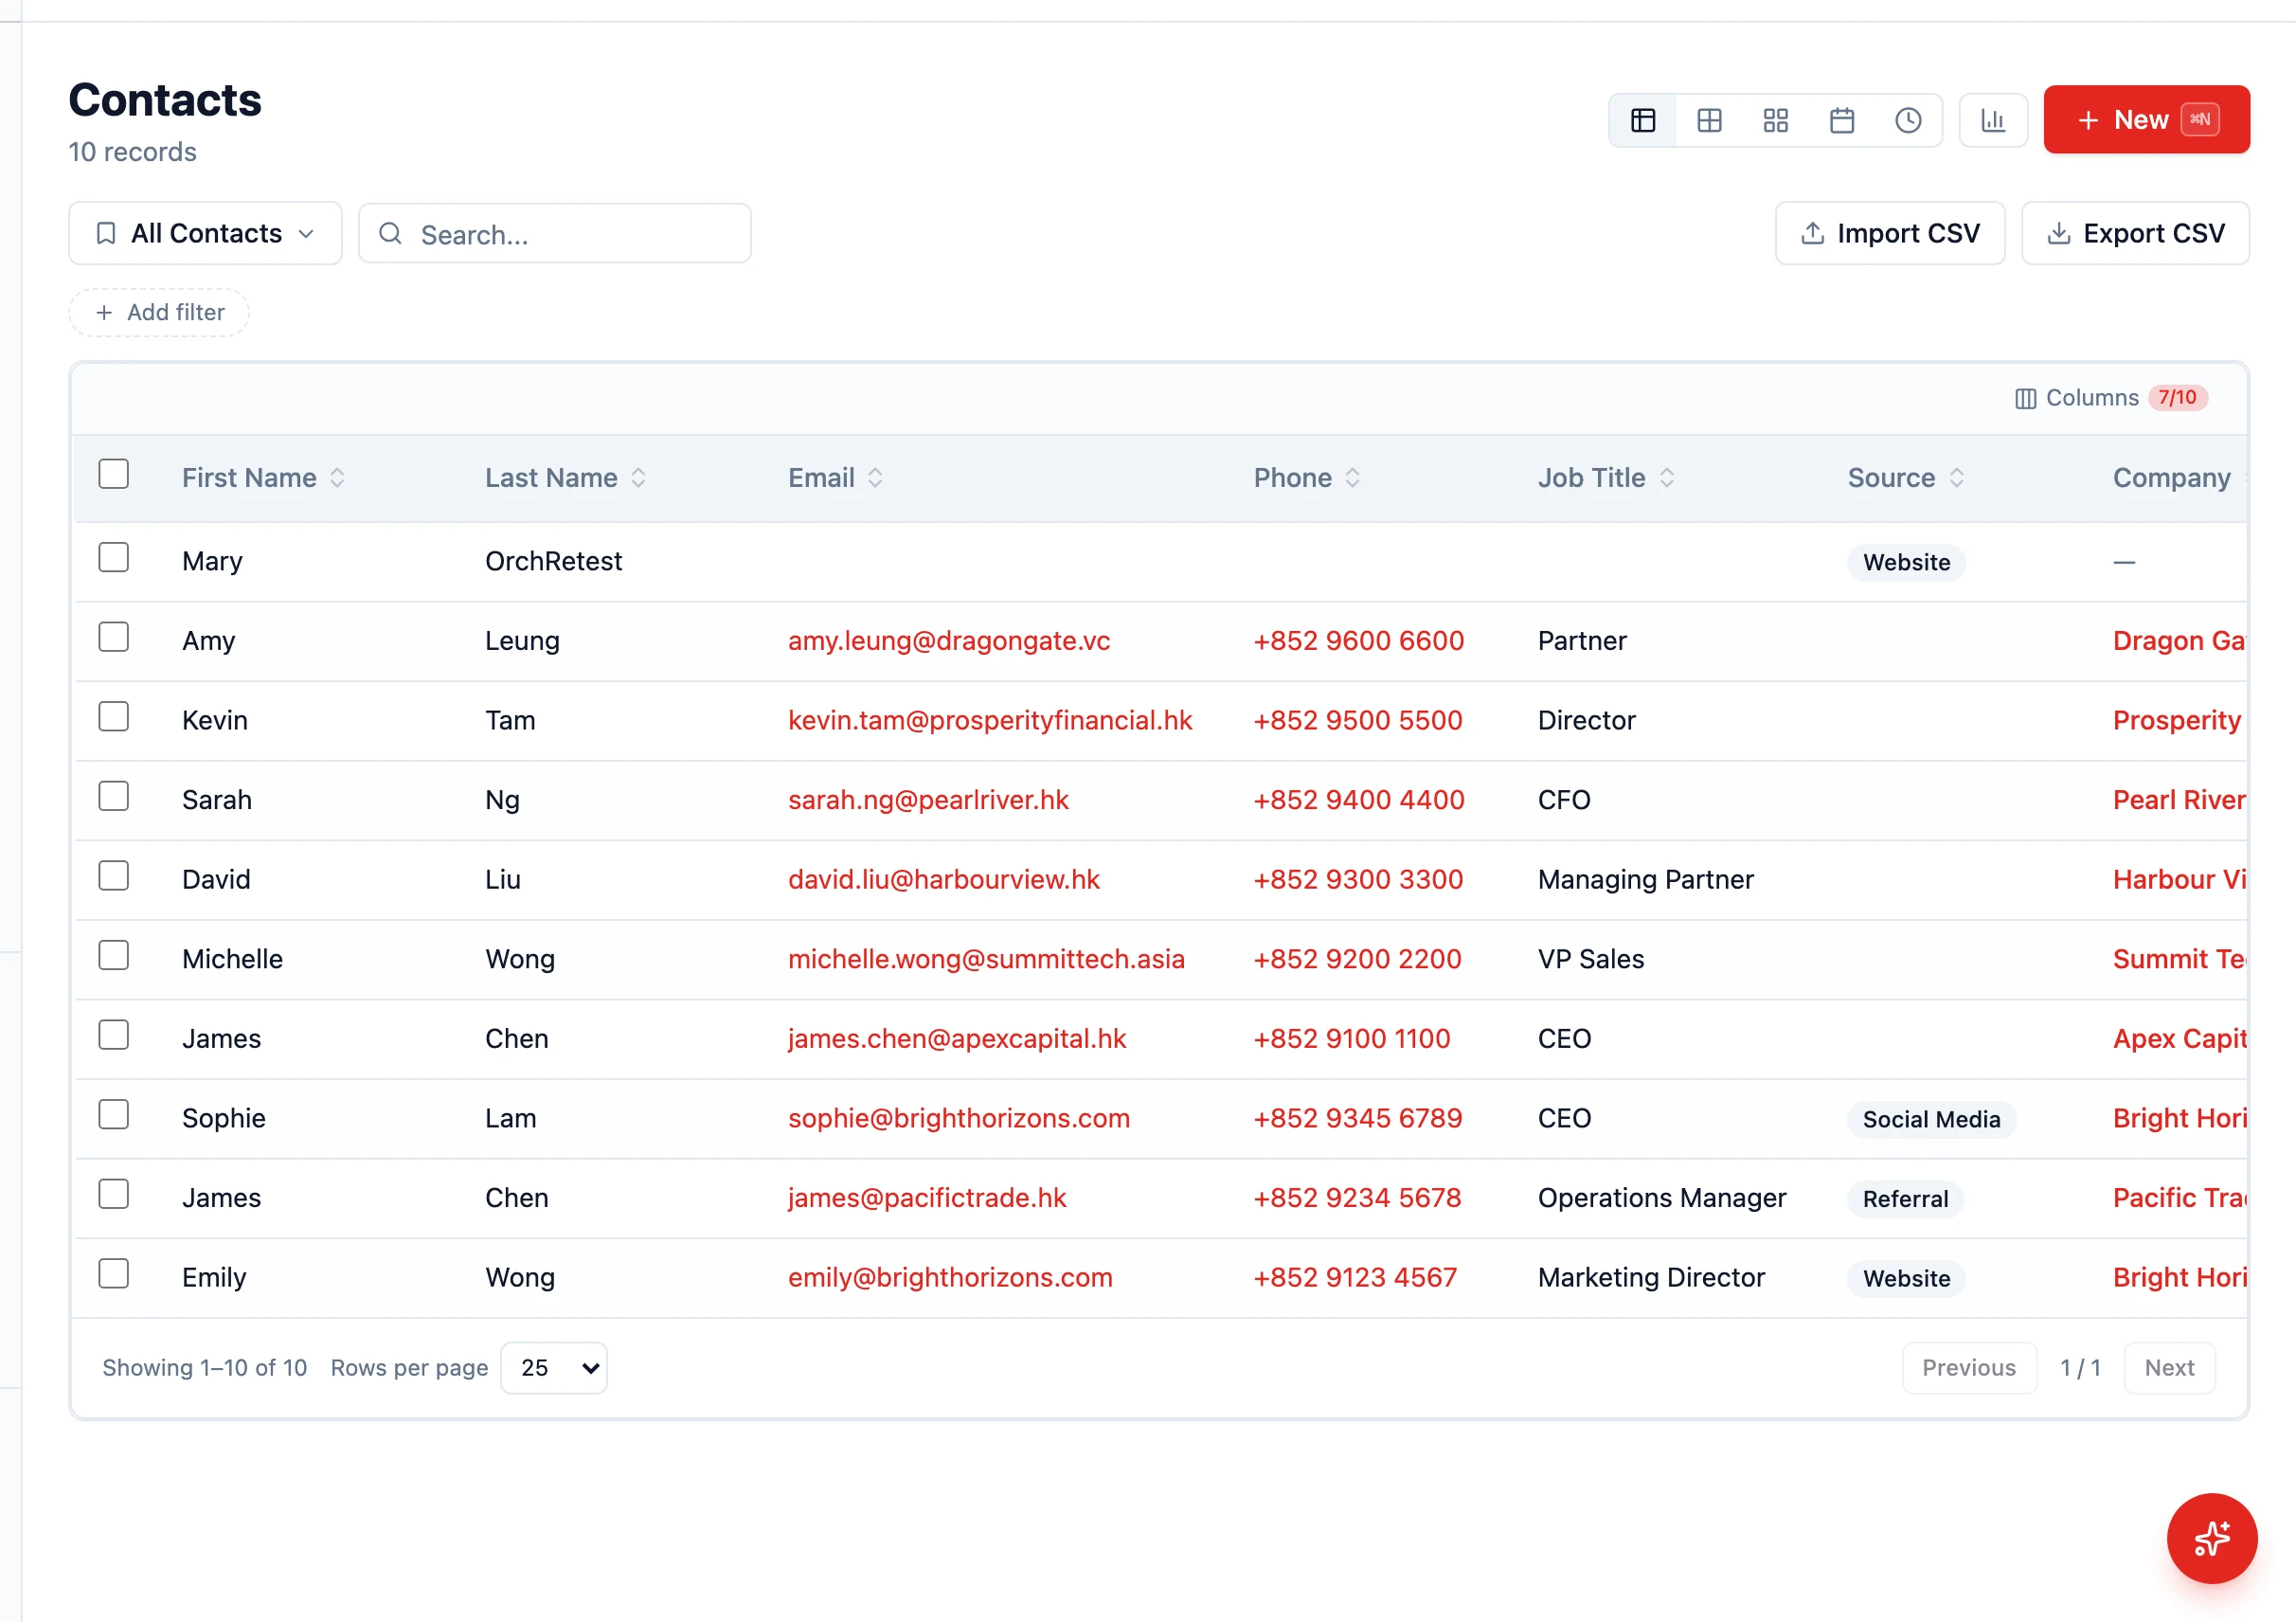Add a filter with Add filter button

point(159,312)
